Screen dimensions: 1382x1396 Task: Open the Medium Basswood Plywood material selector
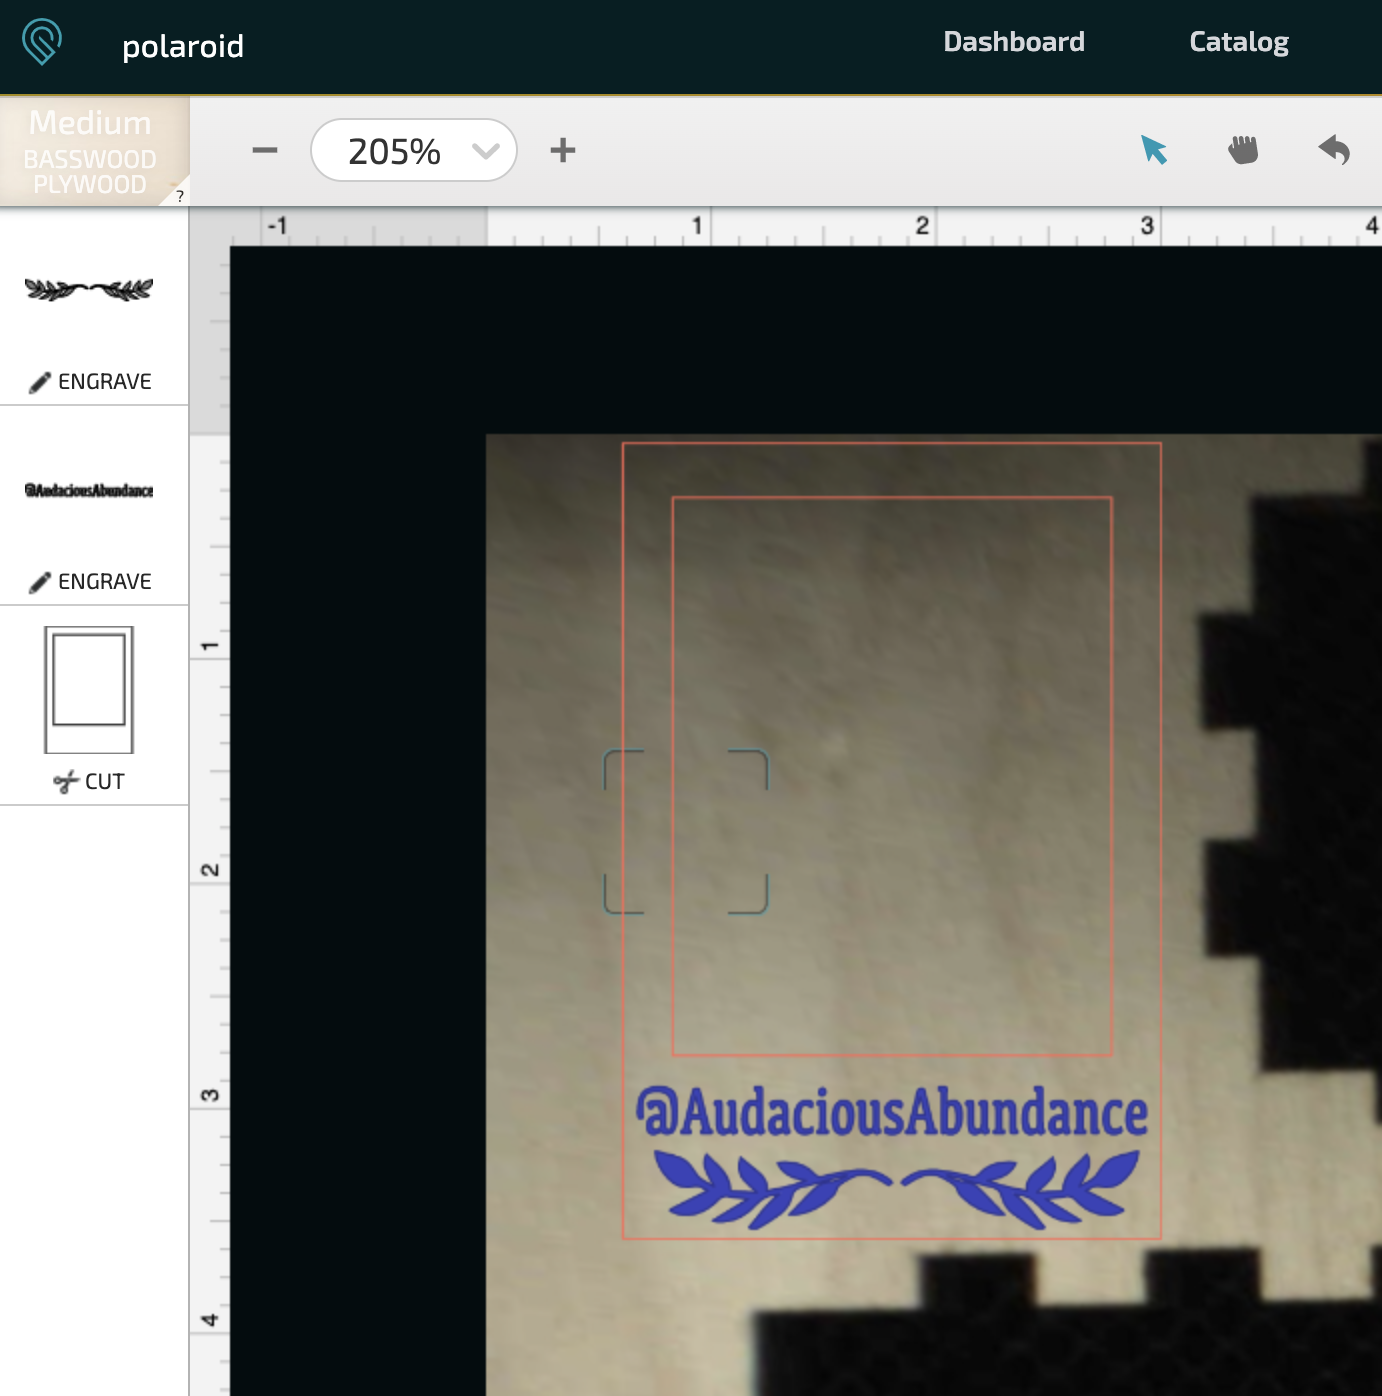tap(90, 150)
